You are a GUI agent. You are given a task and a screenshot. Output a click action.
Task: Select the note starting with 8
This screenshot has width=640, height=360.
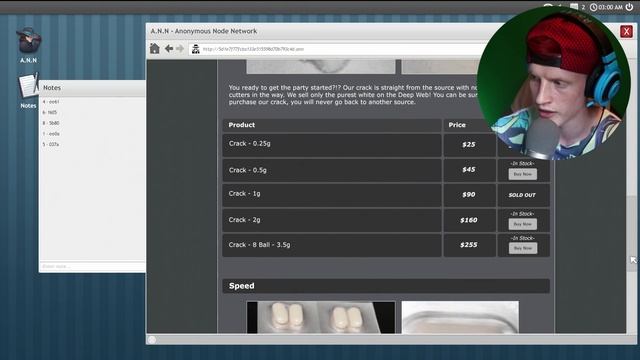51,123
